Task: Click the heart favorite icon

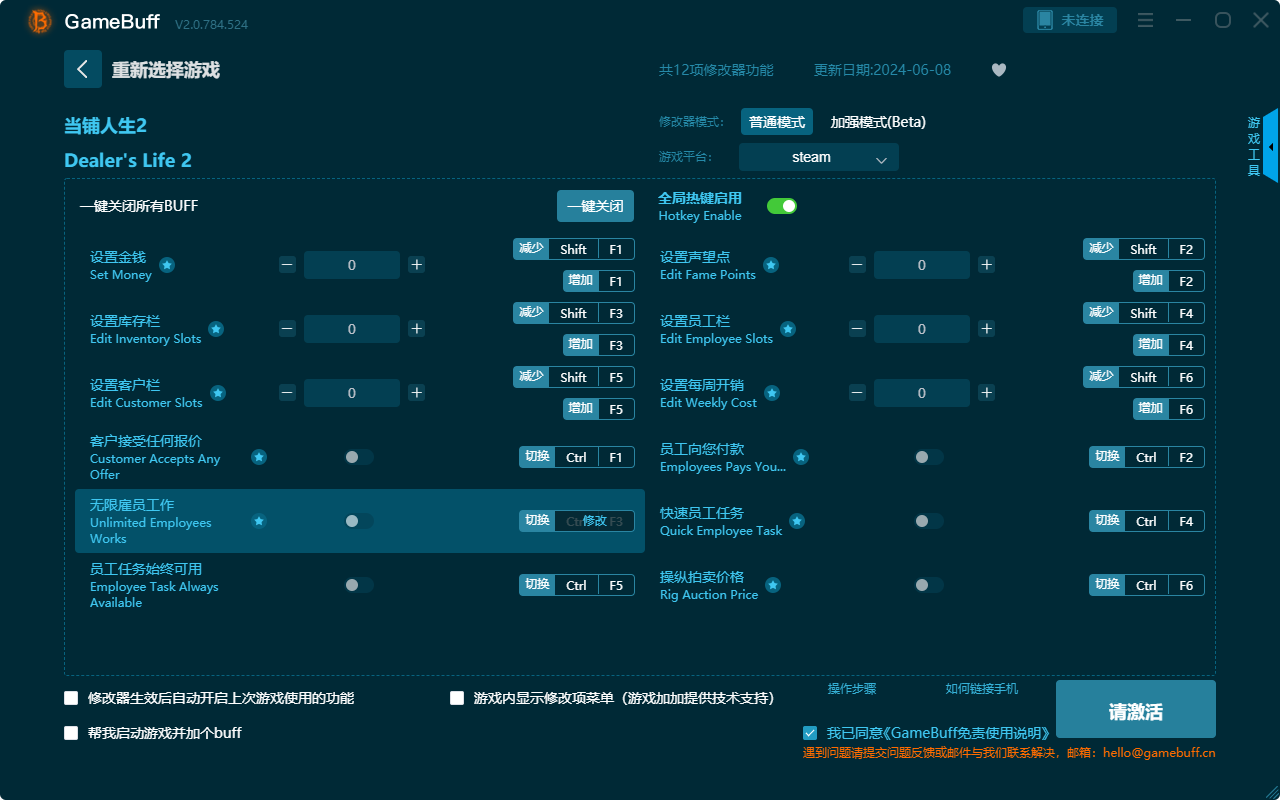Action: coord(998,70)
